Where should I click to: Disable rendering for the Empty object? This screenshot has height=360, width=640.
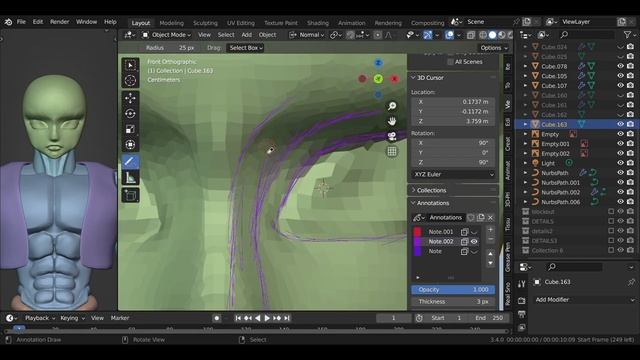631,134
